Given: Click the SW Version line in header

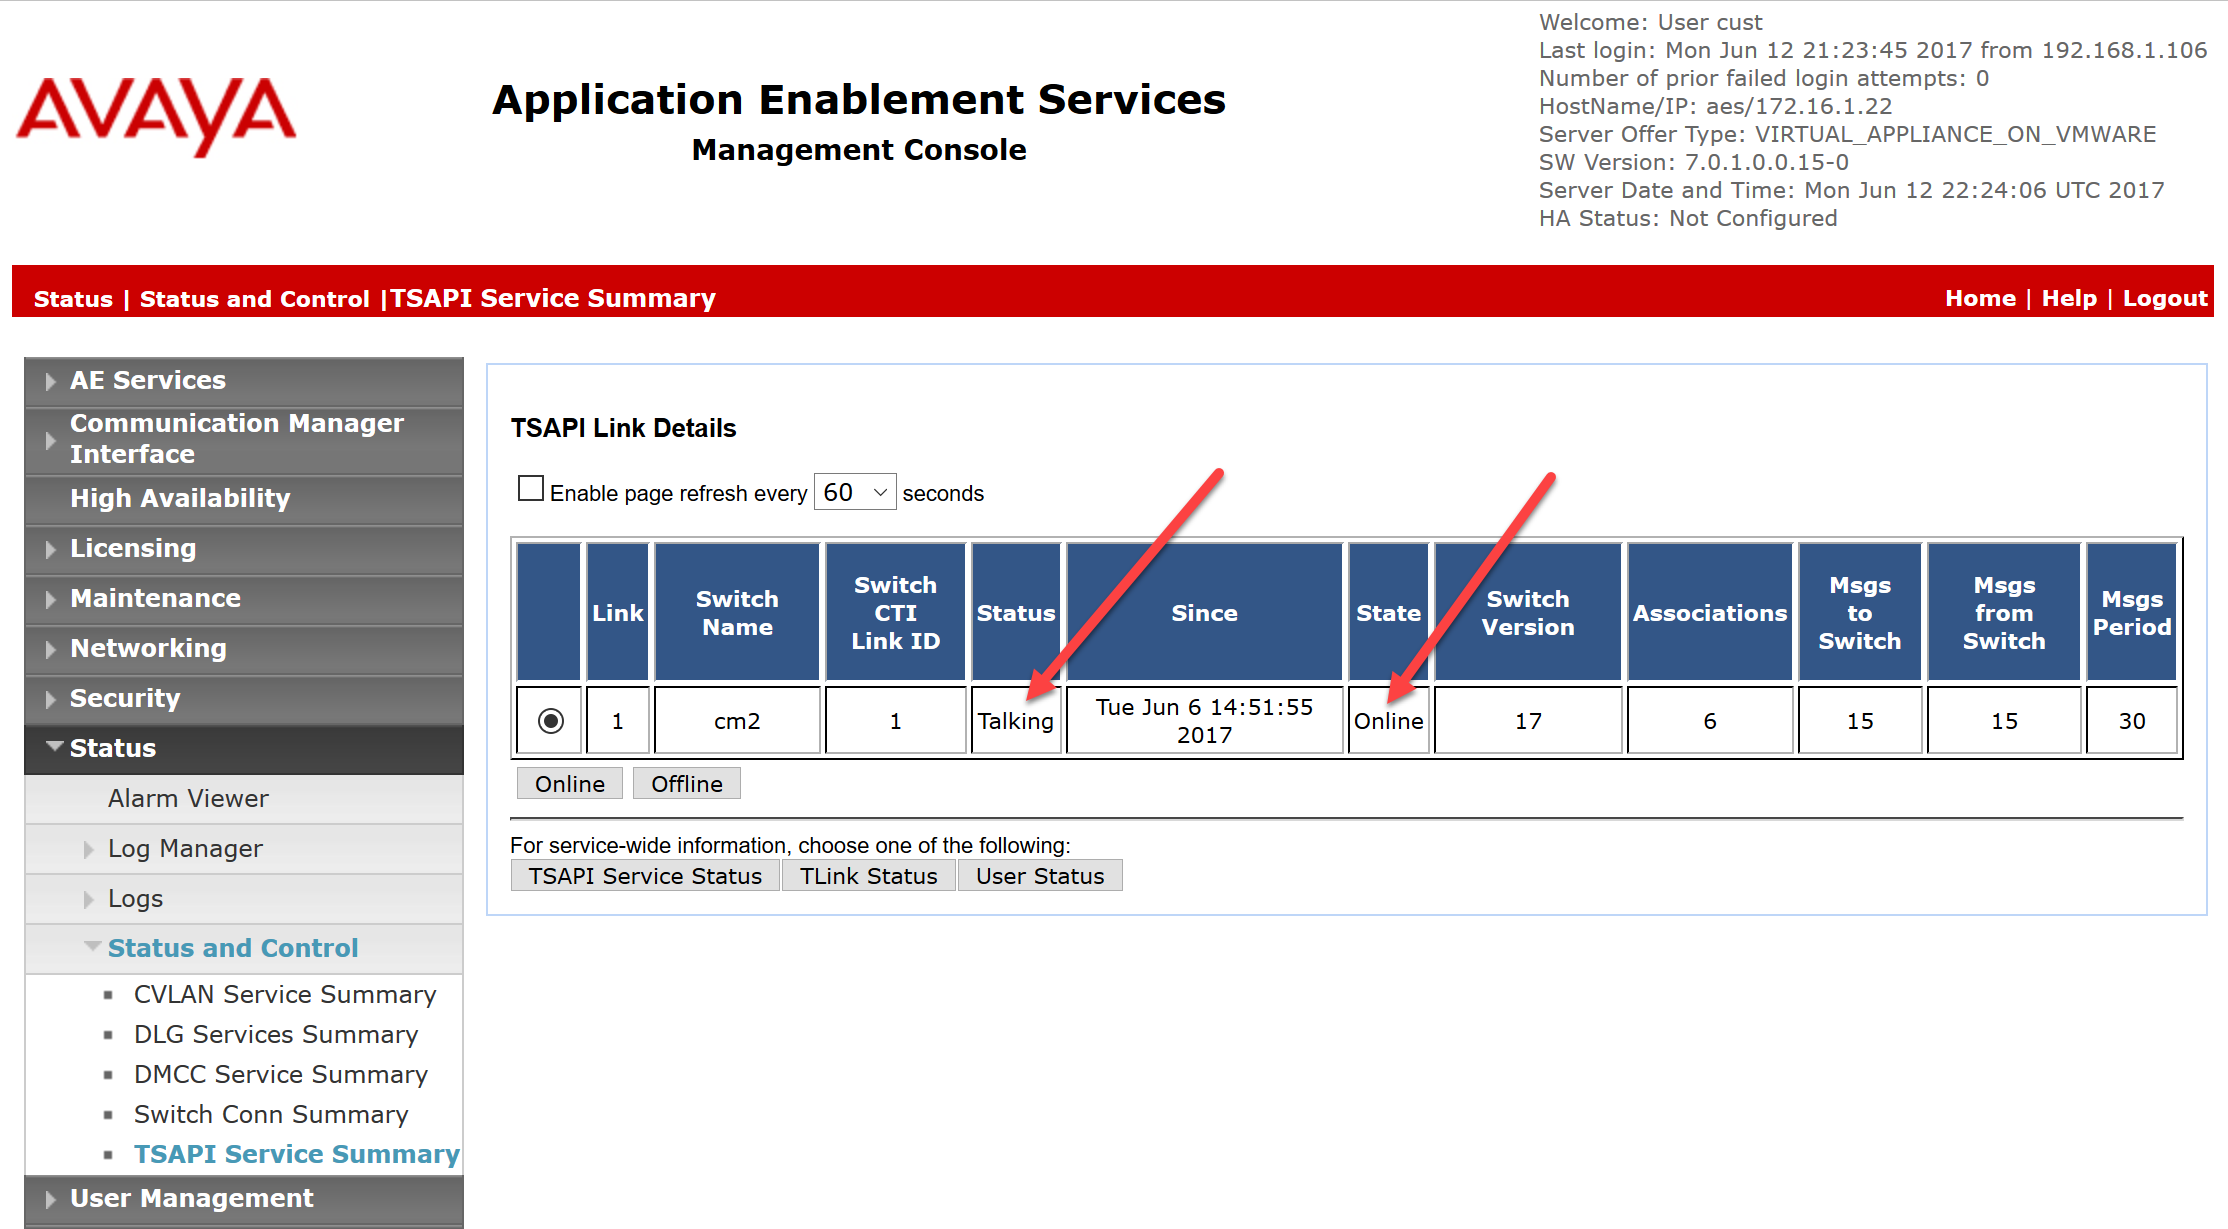Looking at the screenshot, I should pos(1693,162).
